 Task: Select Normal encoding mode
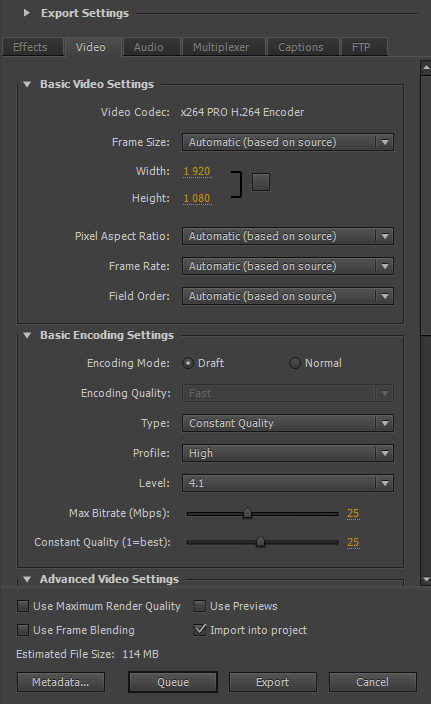(295, 363)
